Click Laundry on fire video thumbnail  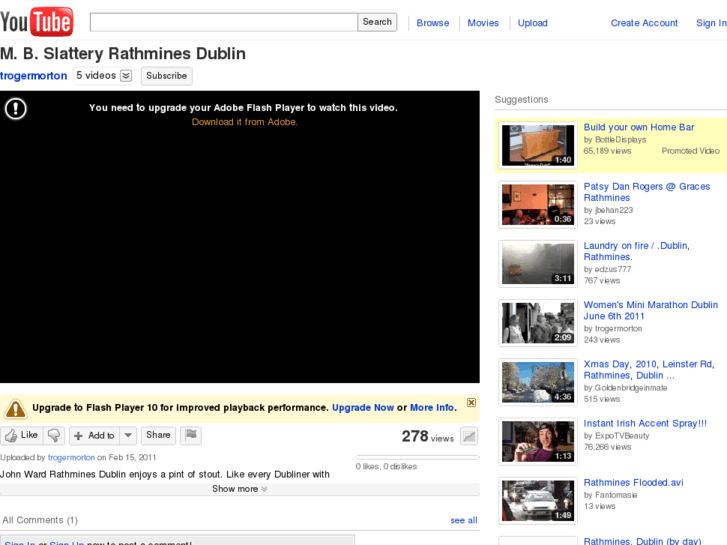tap(538, 263)
